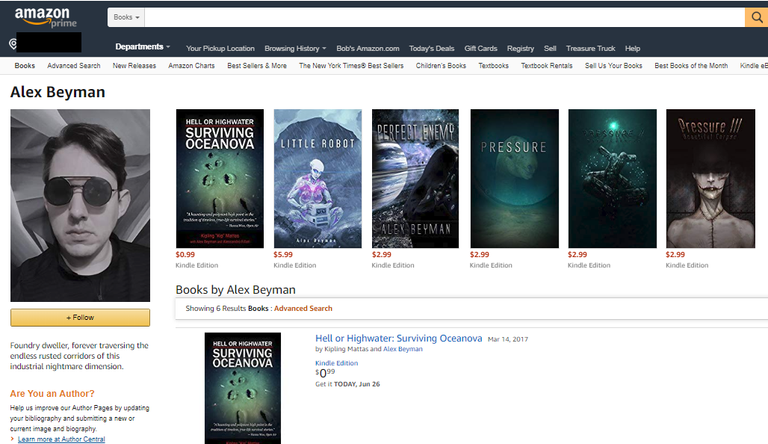Click the Showing 6 Results text
The height and width of the screenshot is (444, 768).
point(216,308)
